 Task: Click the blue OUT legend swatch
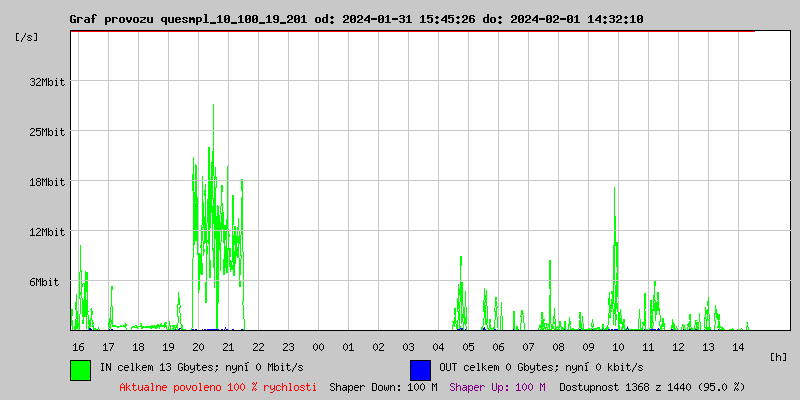420,369
